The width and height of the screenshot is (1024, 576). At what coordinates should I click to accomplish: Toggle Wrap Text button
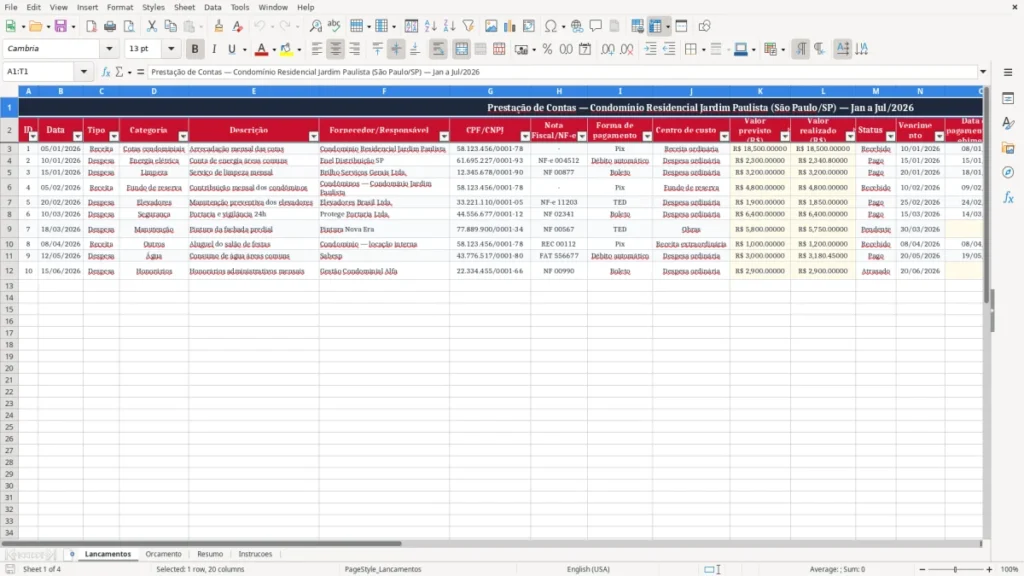438,49
